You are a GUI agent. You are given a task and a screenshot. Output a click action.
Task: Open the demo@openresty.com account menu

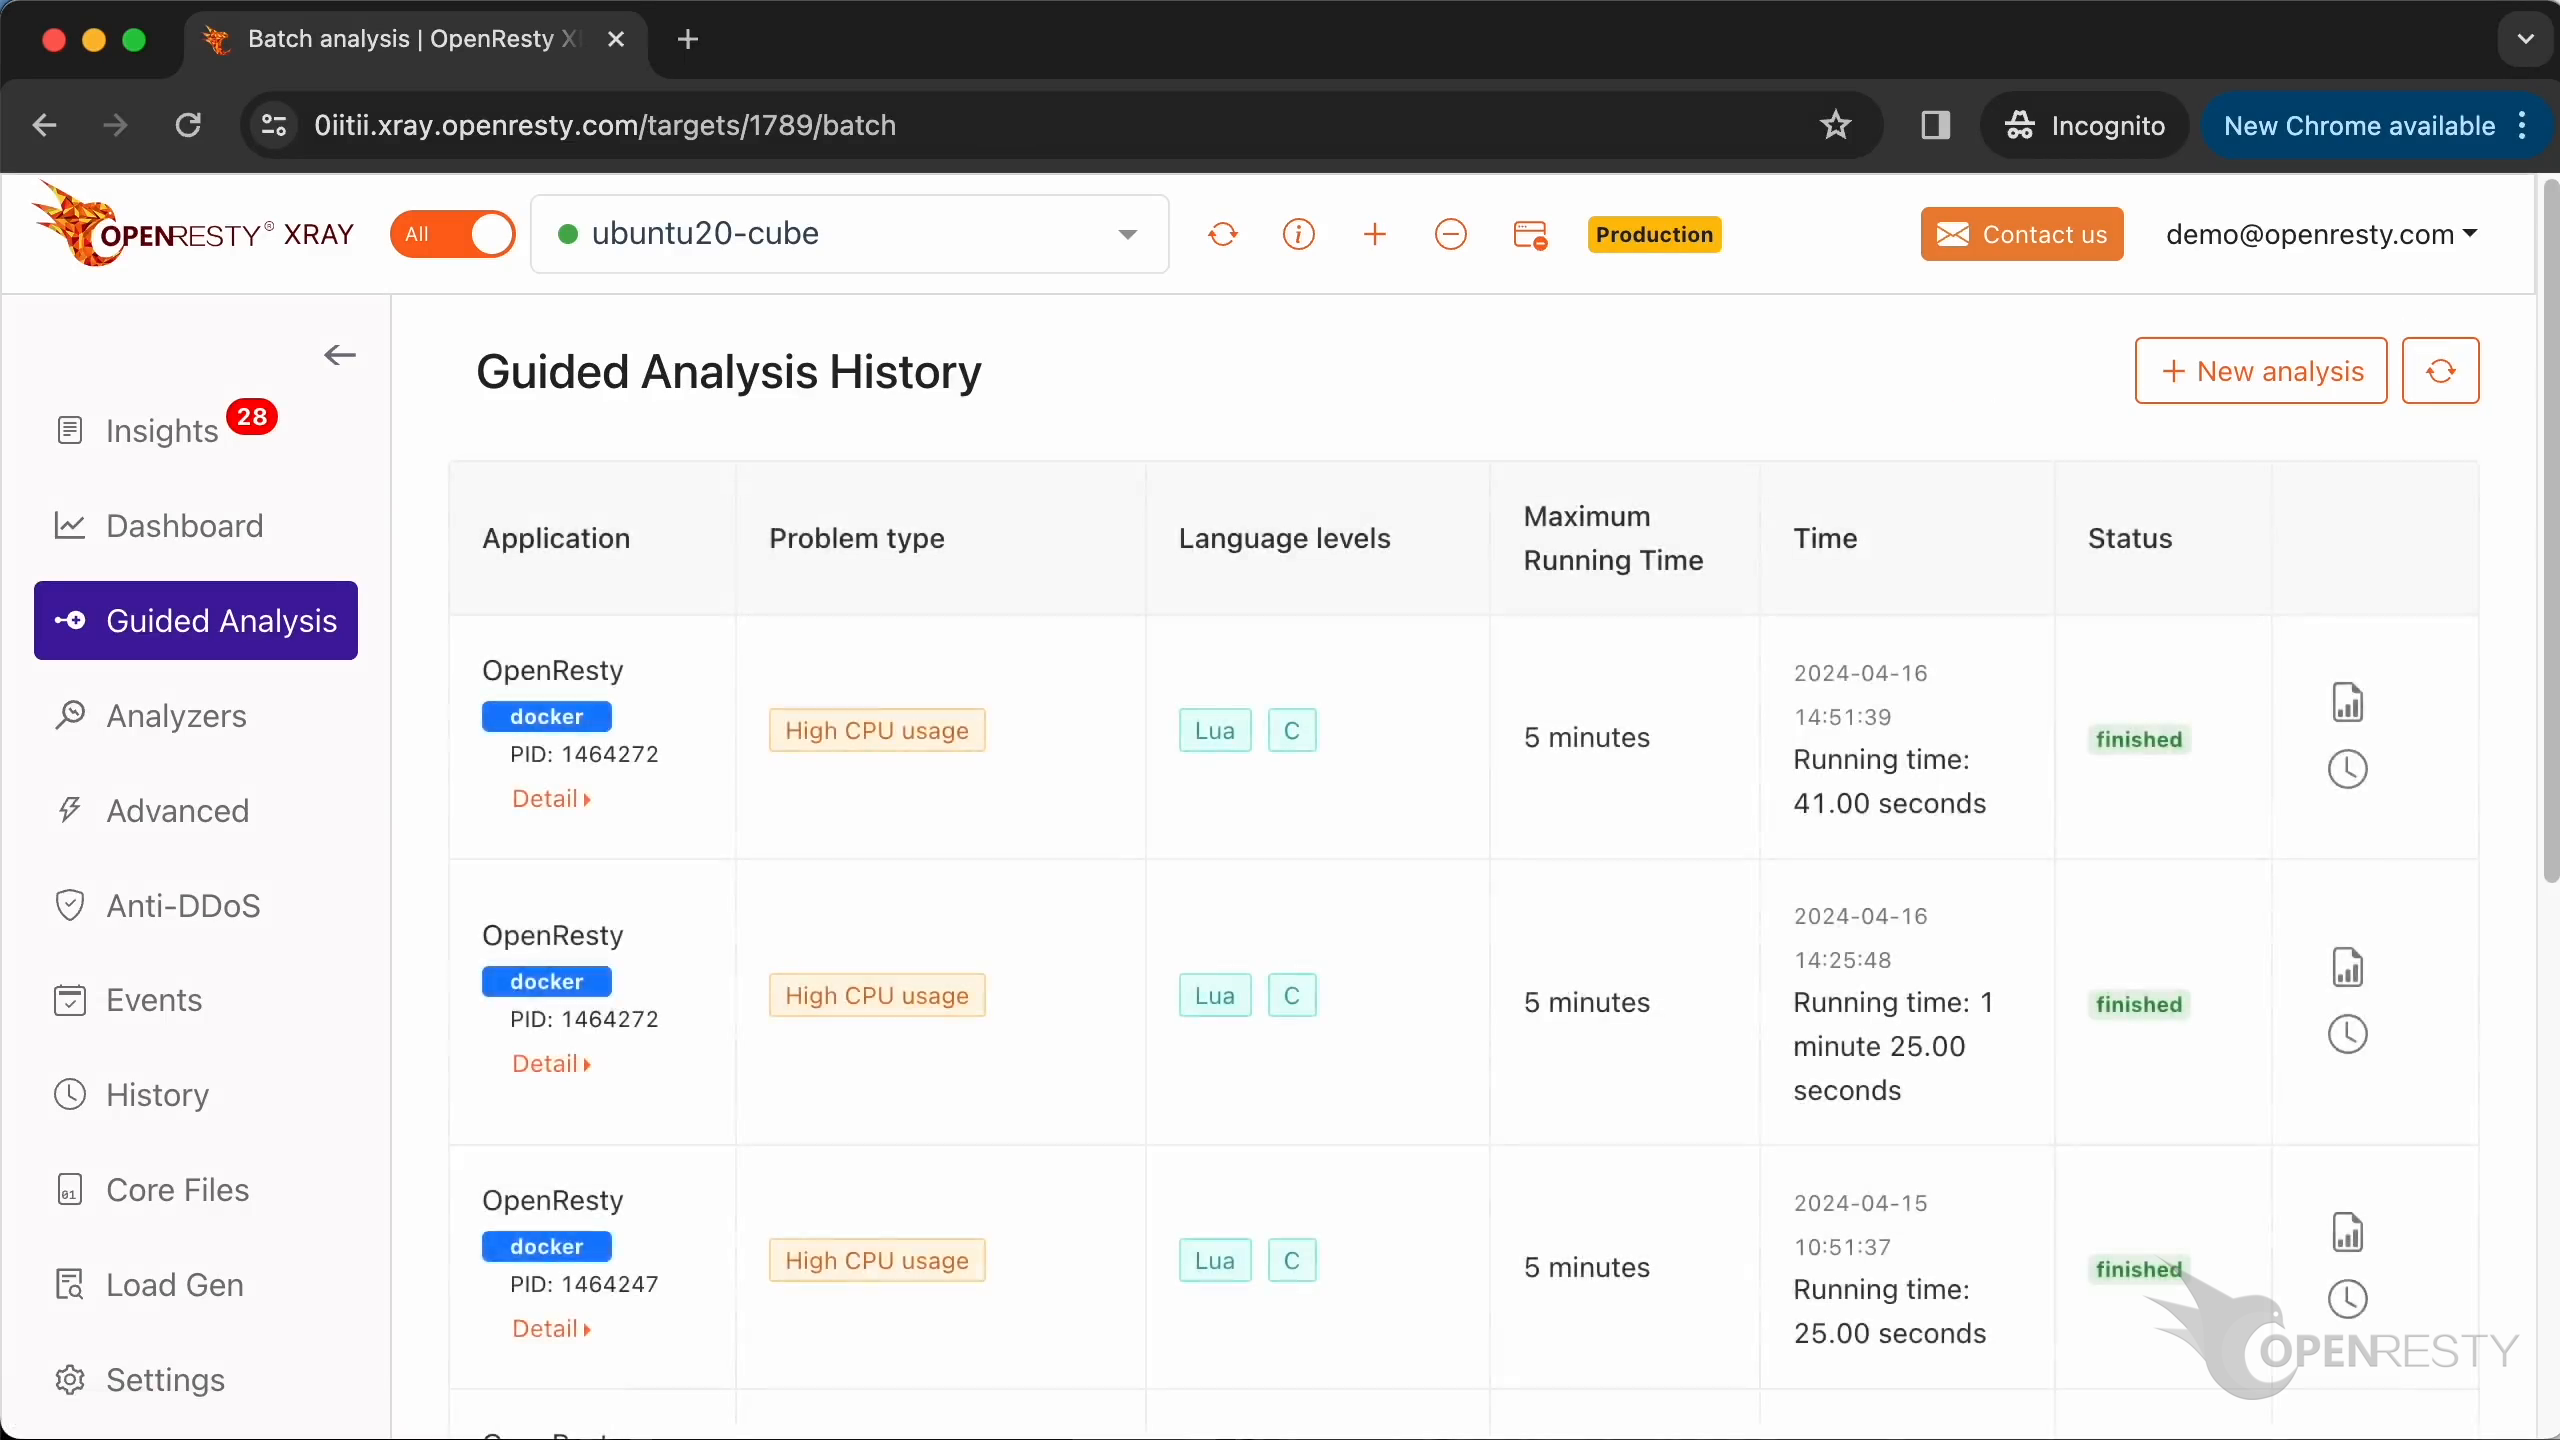tap(2321, 234)
